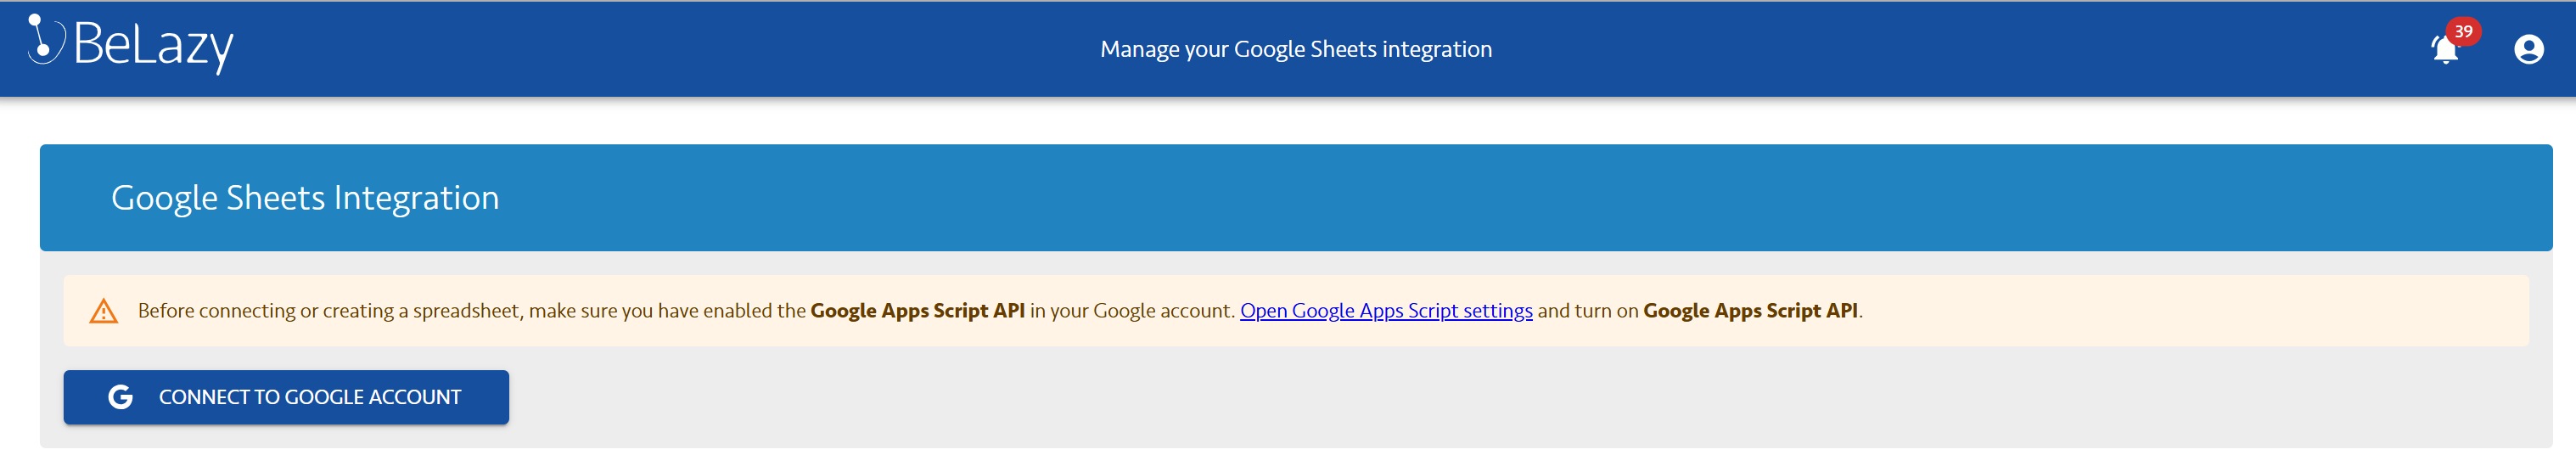The image size is (2576, 472).
Task: Click the red 39 notification badge
Action: (2463, 31)
